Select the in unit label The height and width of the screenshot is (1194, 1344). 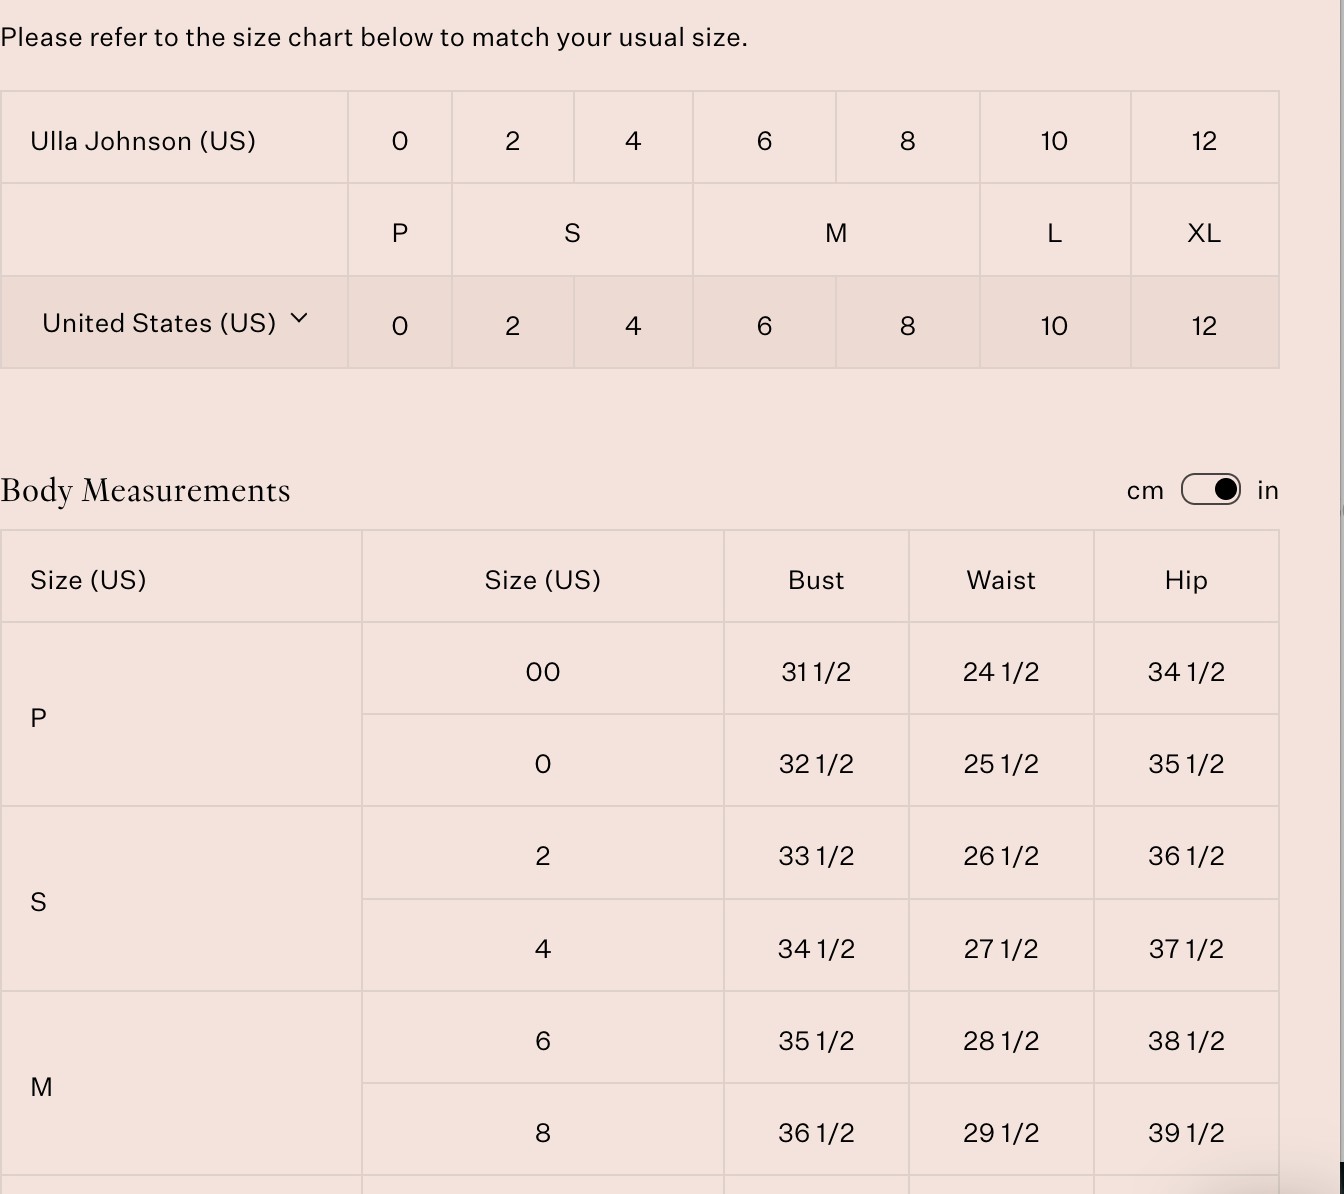[1268, 490]
